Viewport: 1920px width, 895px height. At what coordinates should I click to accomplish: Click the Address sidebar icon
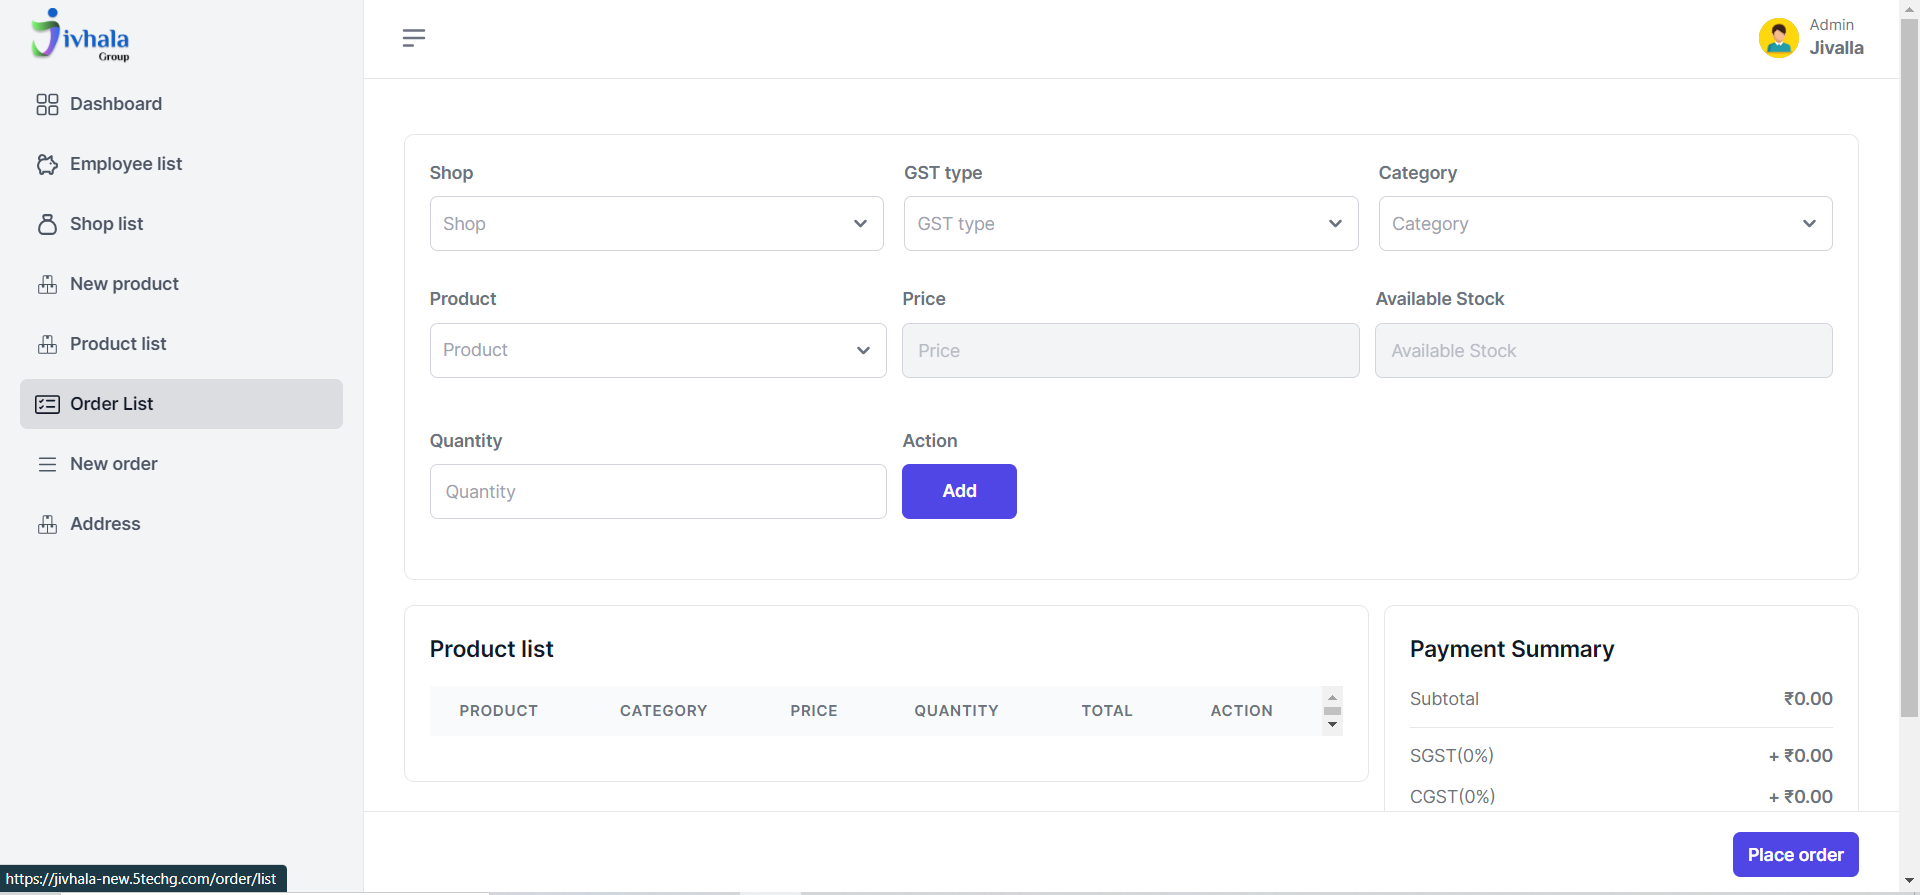pos(47,524)
